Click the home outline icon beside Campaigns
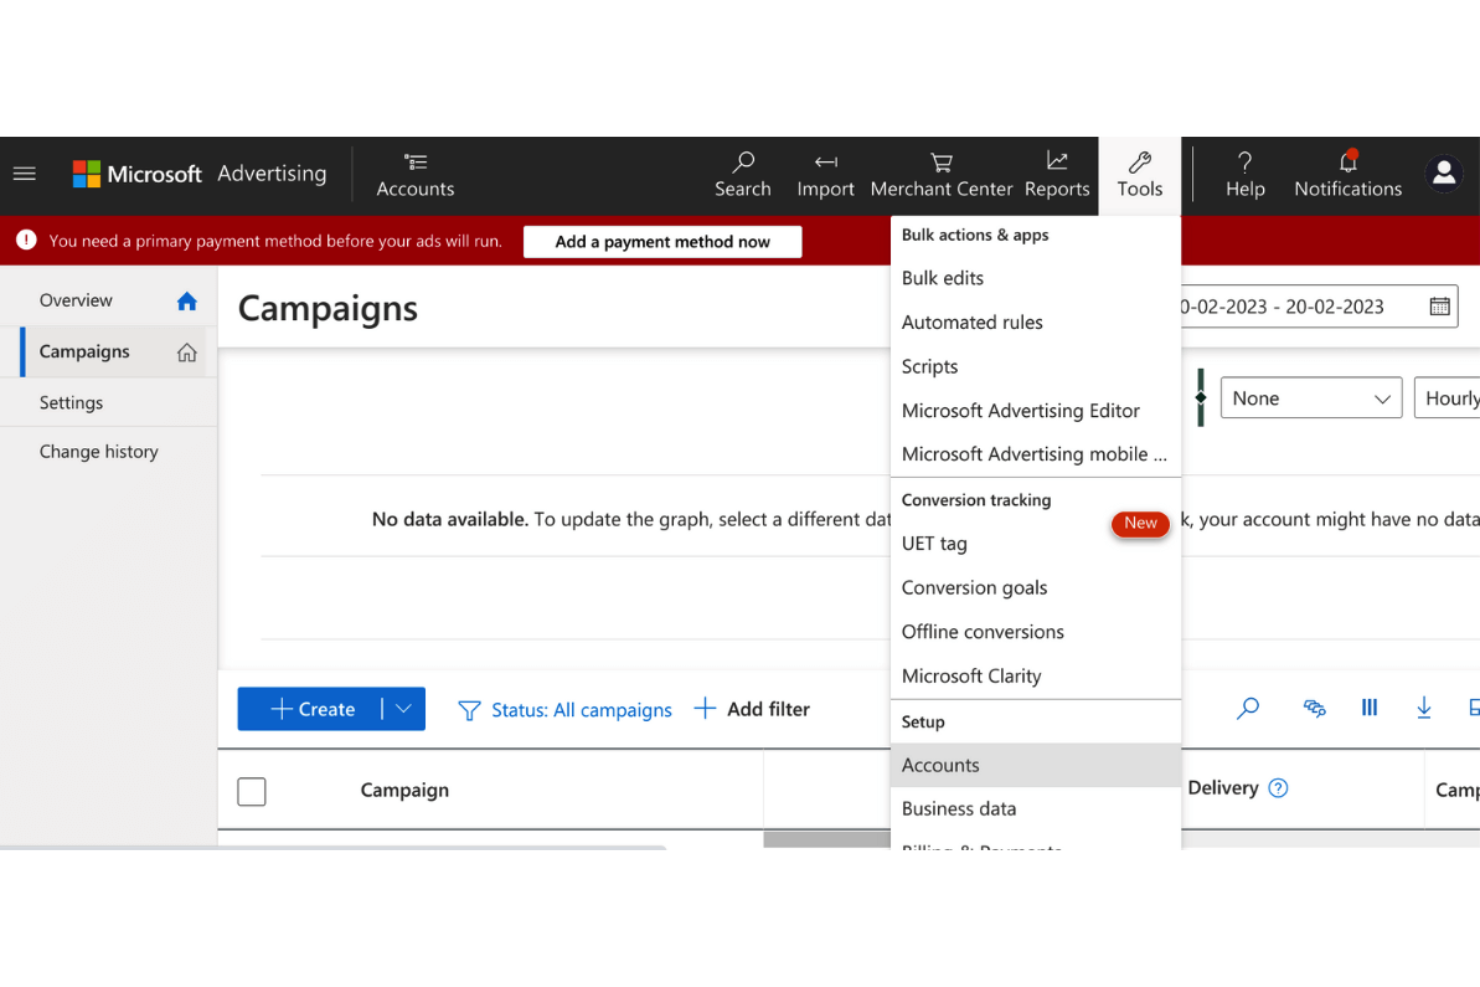The image size is (1480, 987). point(187,352)
